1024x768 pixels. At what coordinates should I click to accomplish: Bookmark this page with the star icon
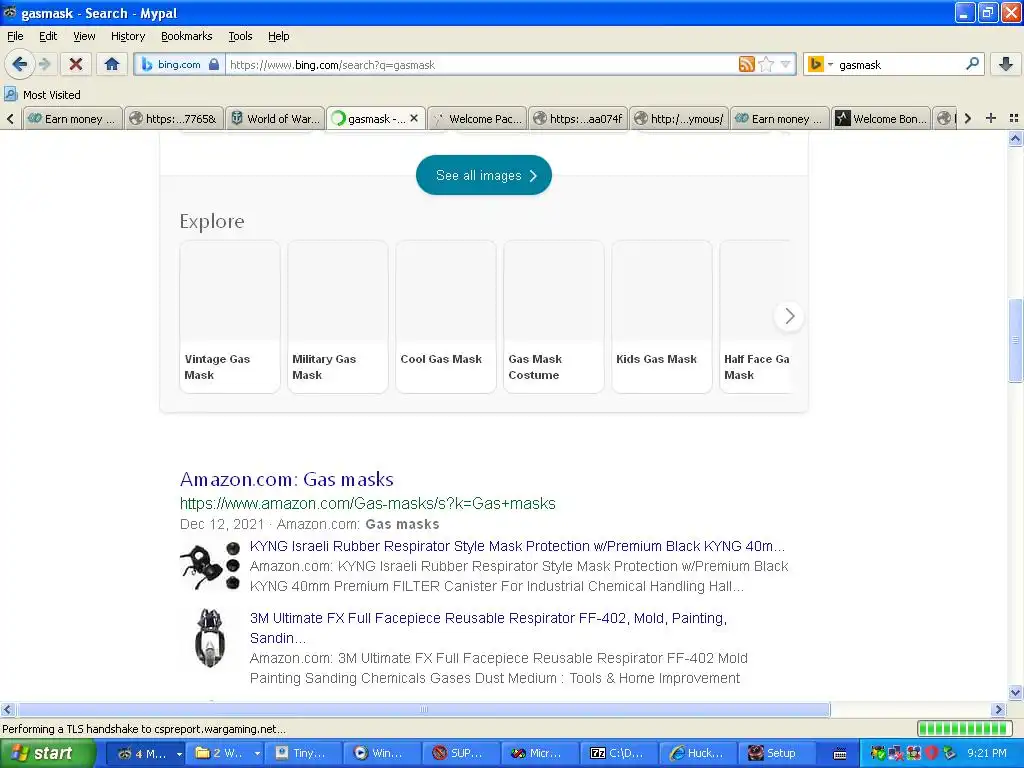(767, 64)
